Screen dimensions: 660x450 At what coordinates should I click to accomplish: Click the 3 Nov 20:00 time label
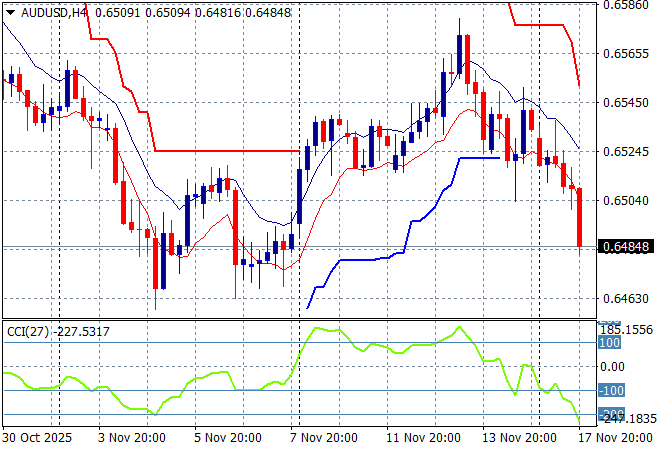click(x=131, y=438)
